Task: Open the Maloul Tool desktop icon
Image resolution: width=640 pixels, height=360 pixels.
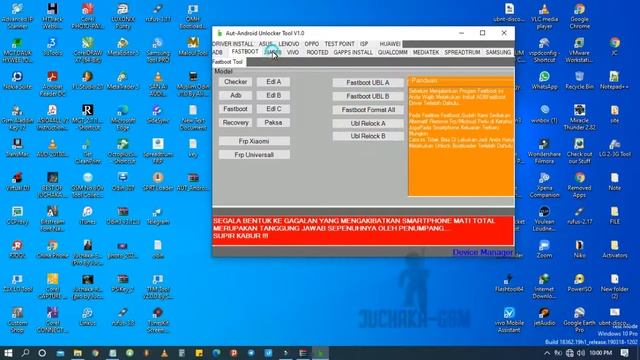Action: pos(193,46)
